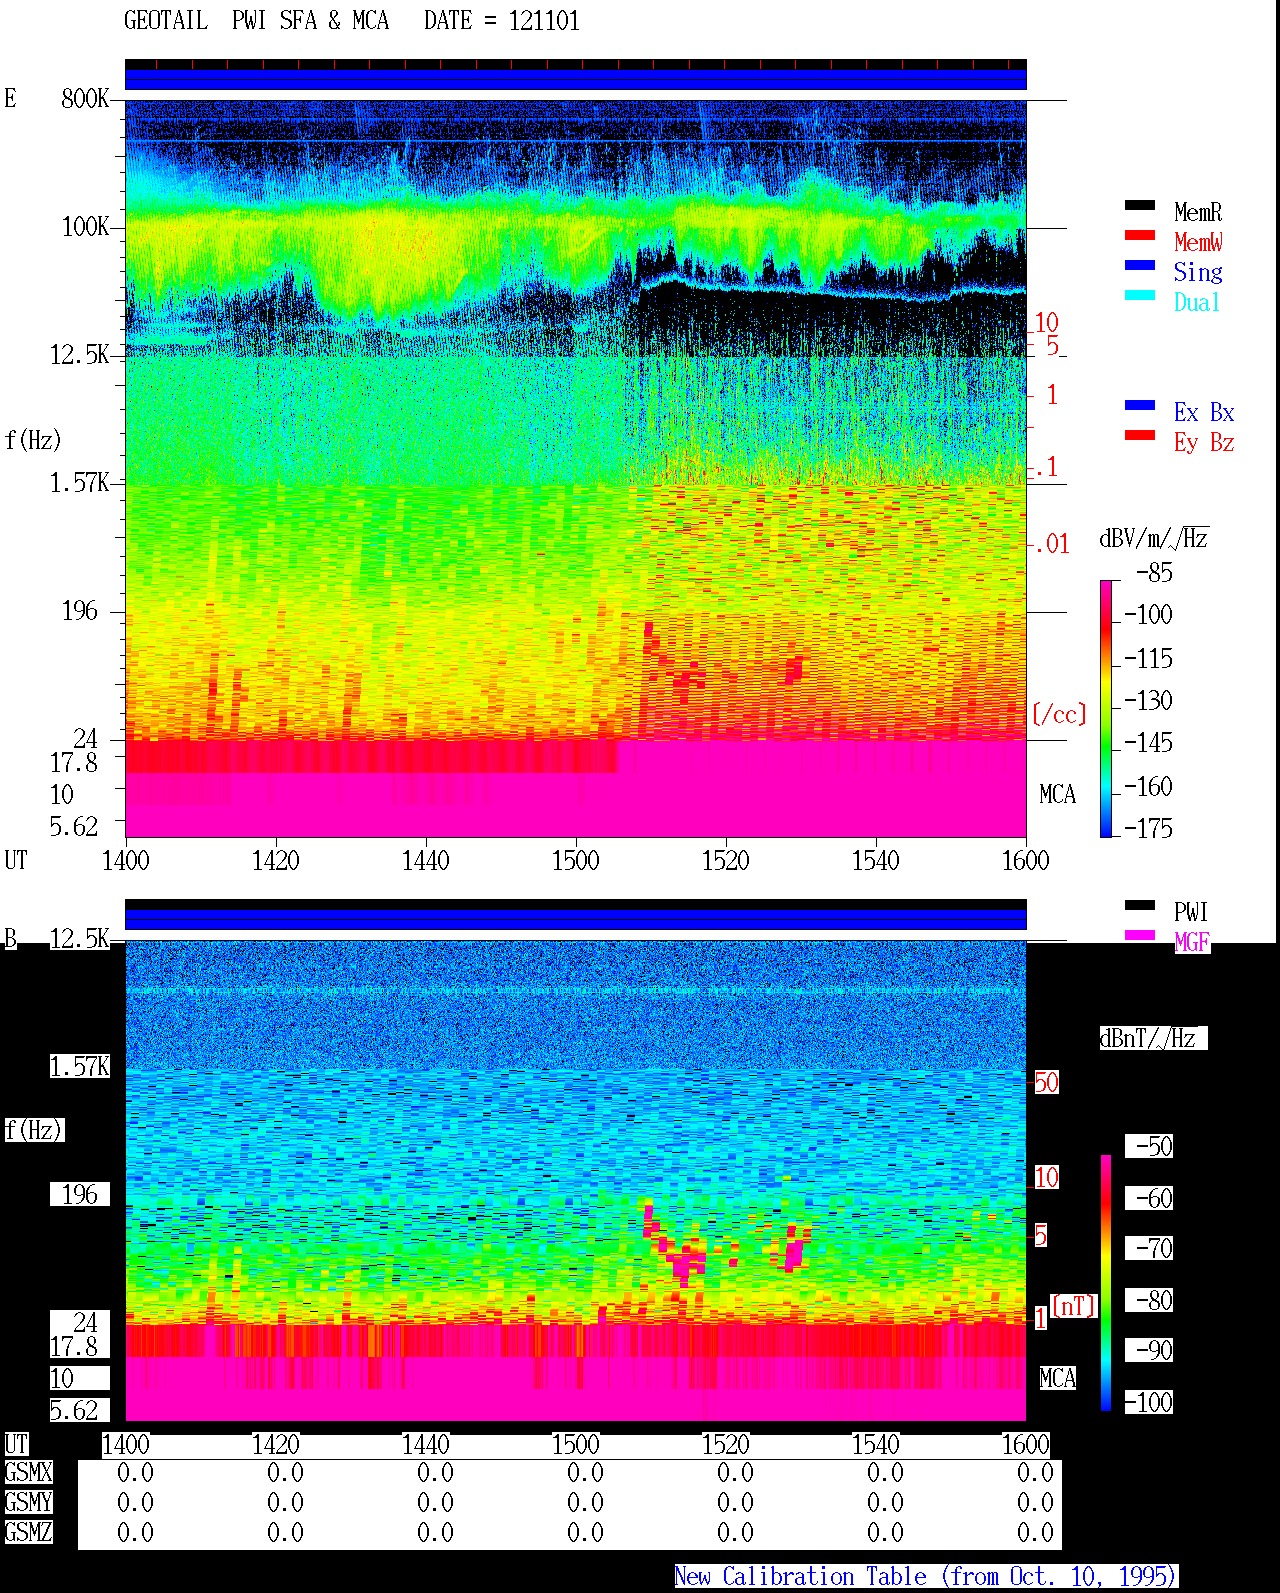Click the cyan Dual legend swatch
The width and height of the screenshot is (1280, 1593).
pos(1140,296)
